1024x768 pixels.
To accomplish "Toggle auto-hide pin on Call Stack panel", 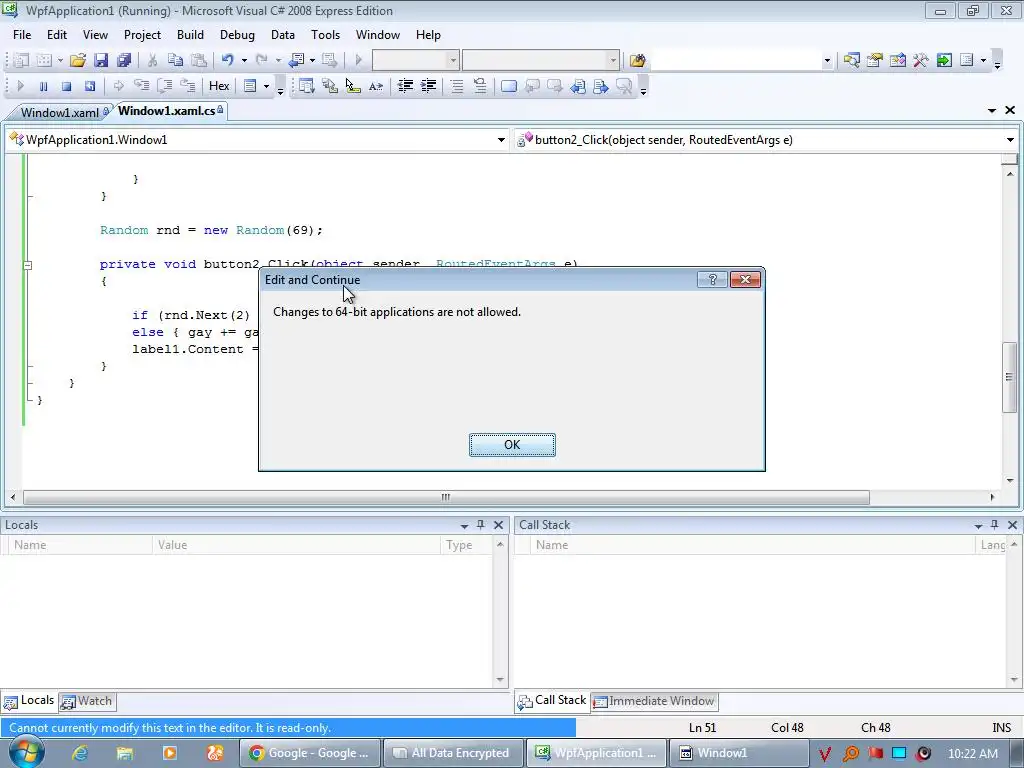I will [x=995, y=524].
